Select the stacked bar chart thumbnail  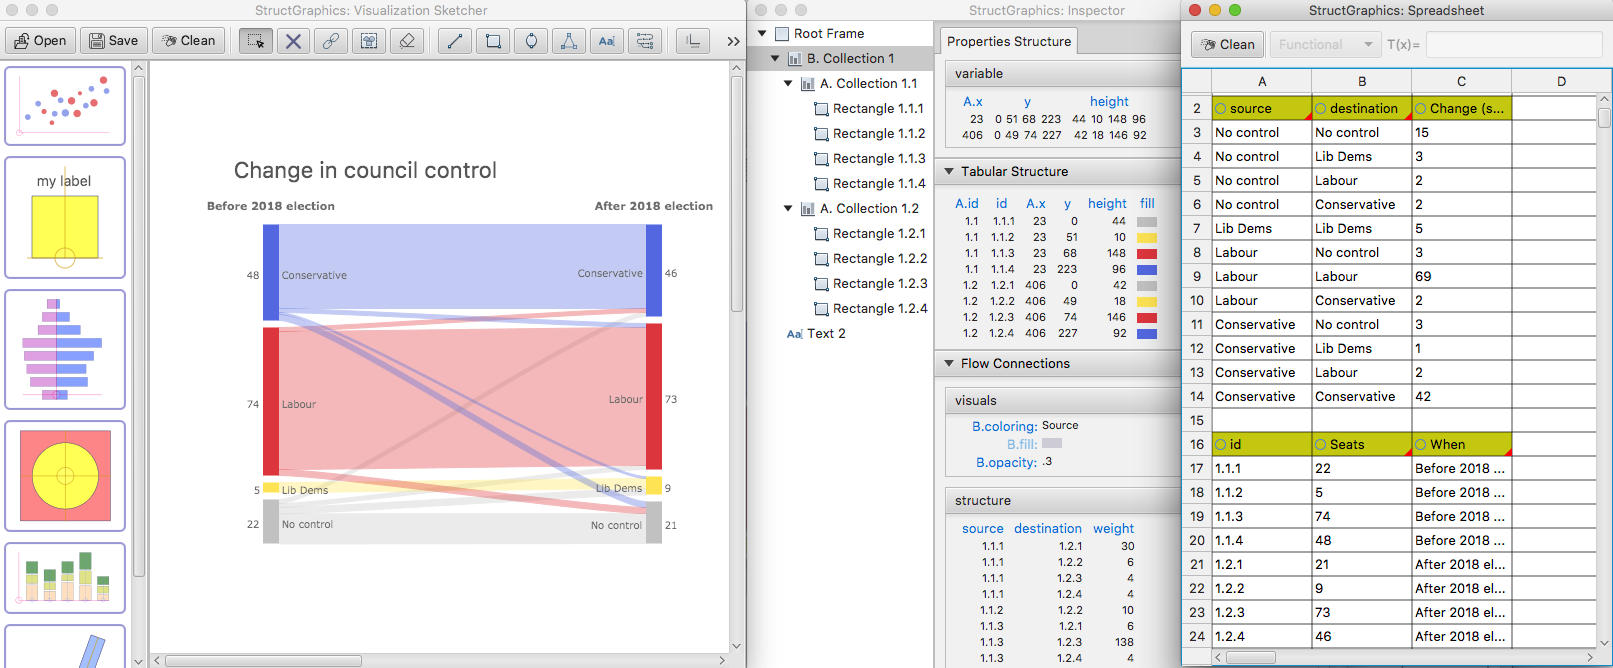click(65, 578)
